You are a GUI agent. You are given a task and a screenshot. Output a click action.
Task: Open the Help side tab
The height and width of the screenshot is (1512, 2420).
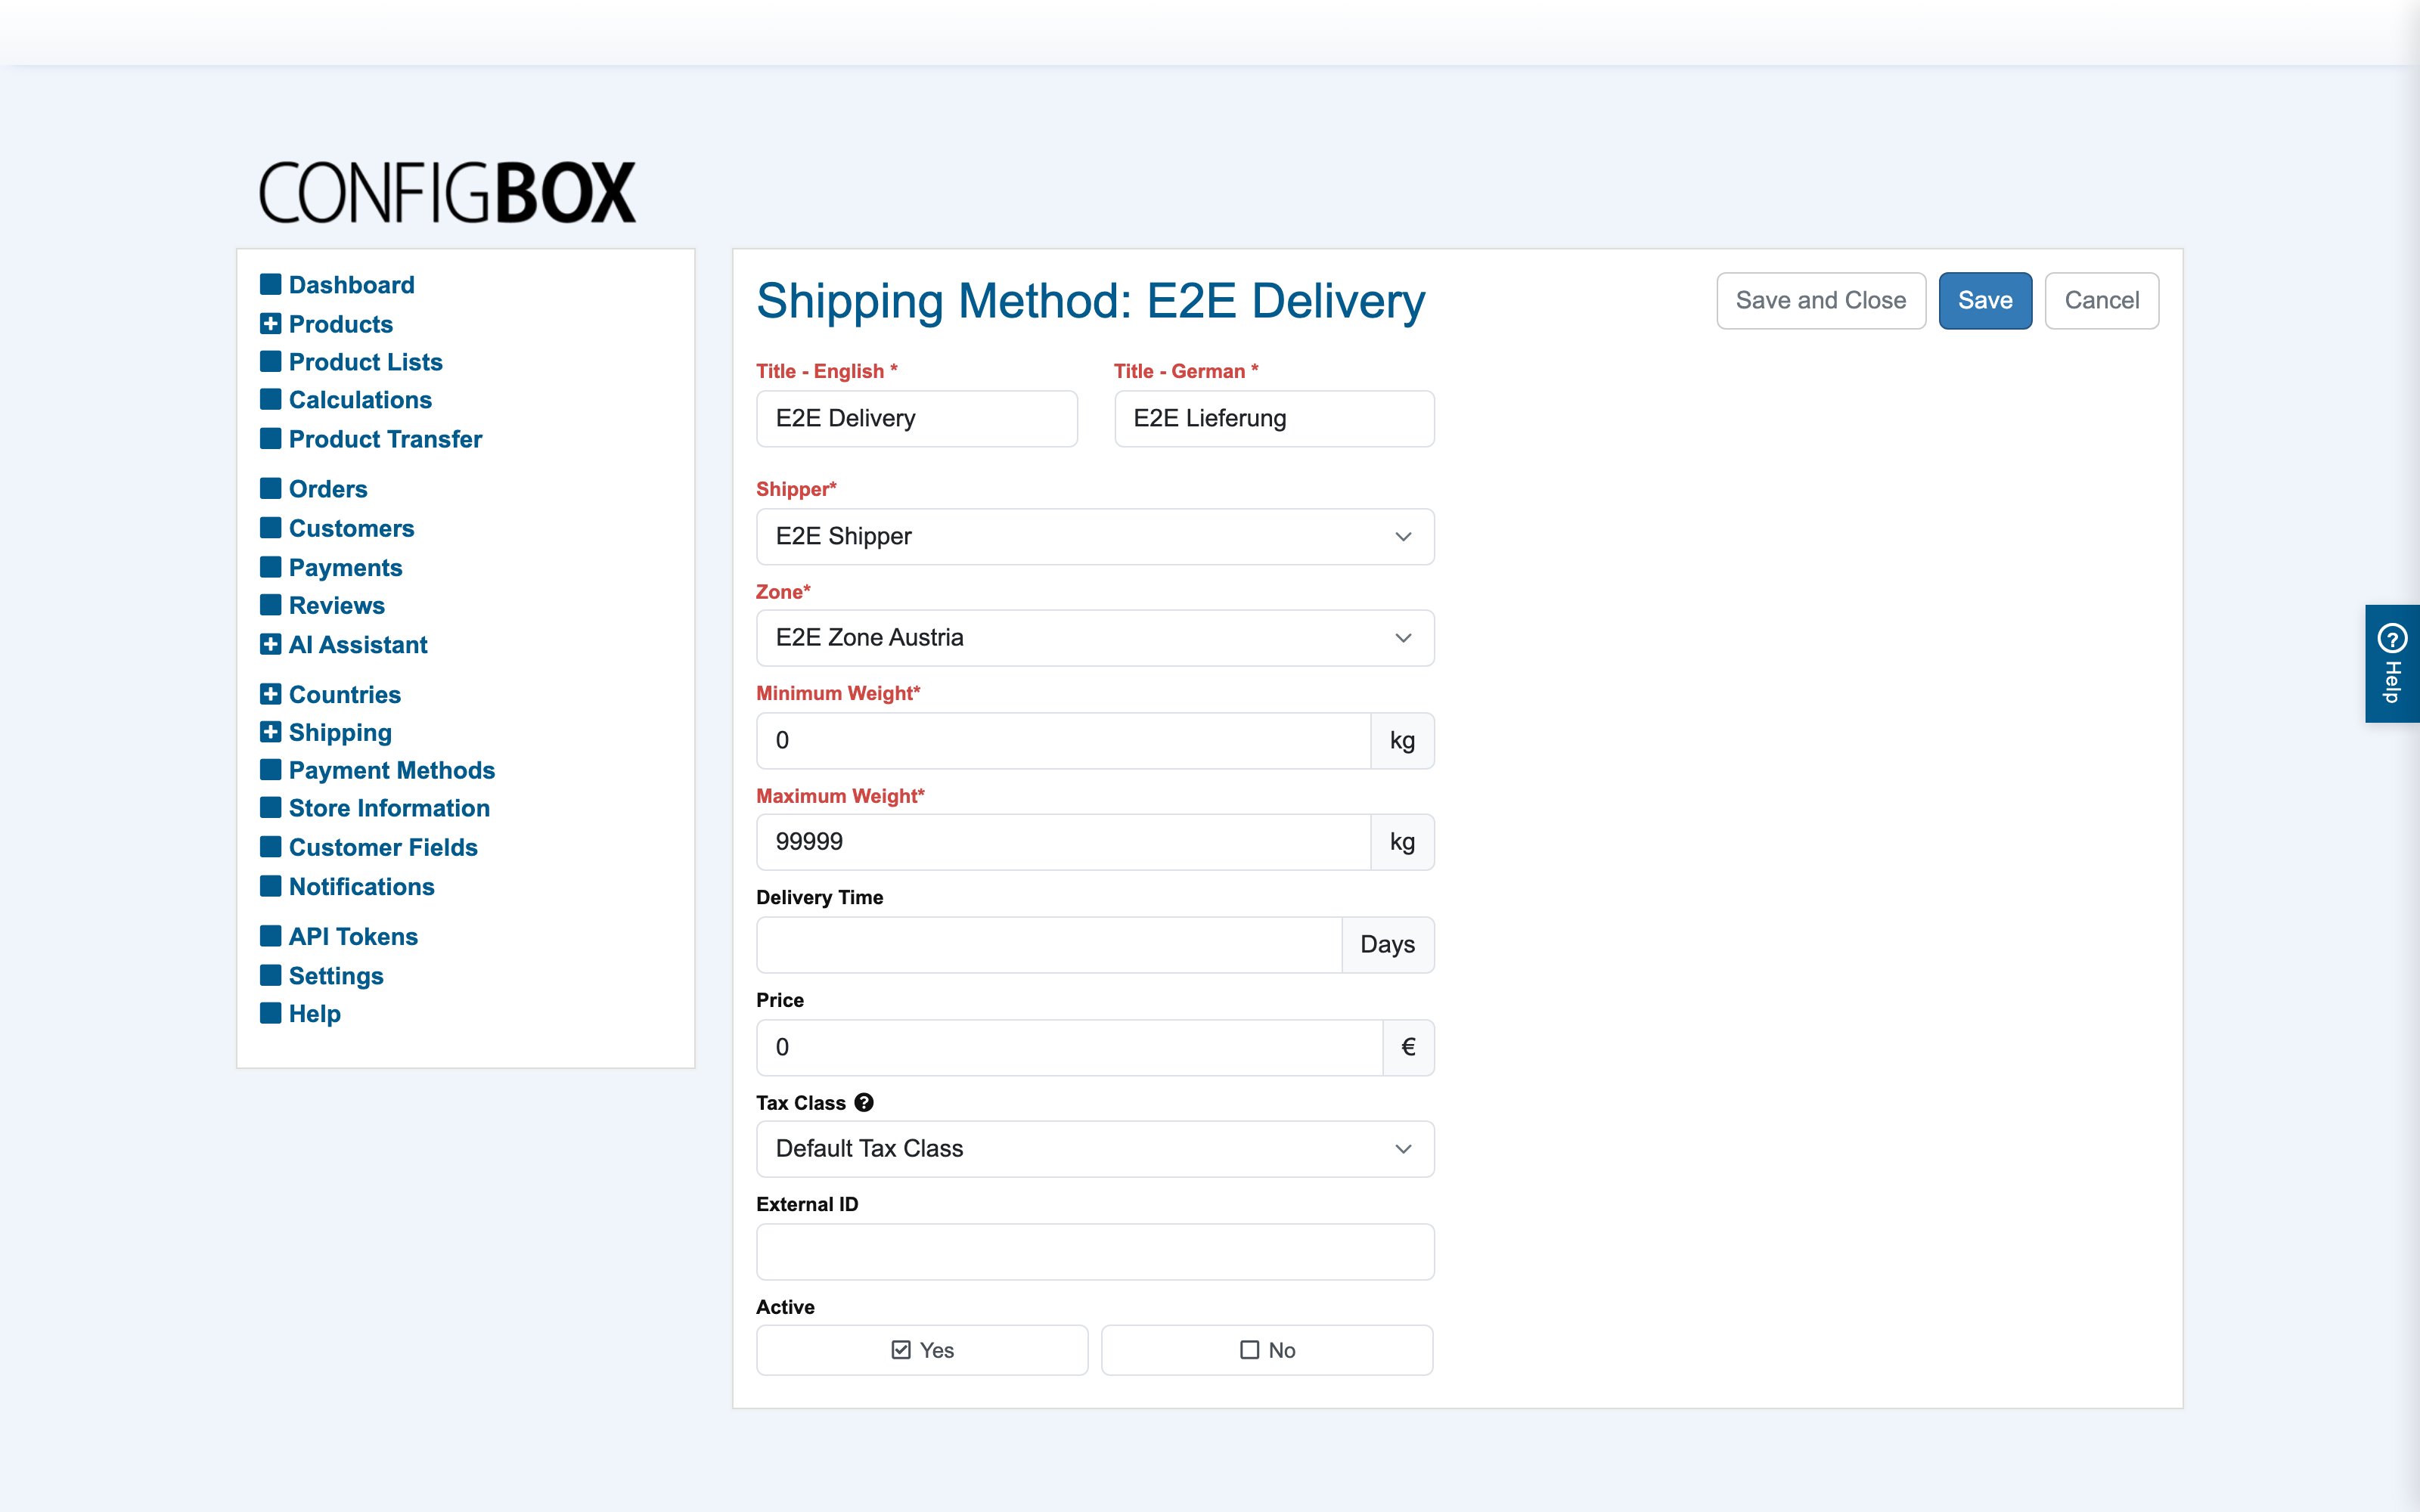2392,663
